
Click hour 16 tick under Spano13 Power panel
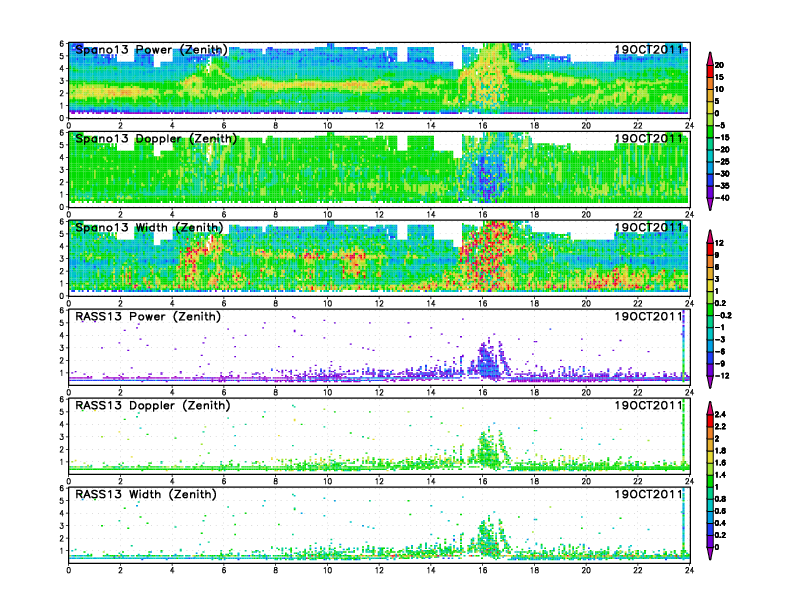[482, 126]
